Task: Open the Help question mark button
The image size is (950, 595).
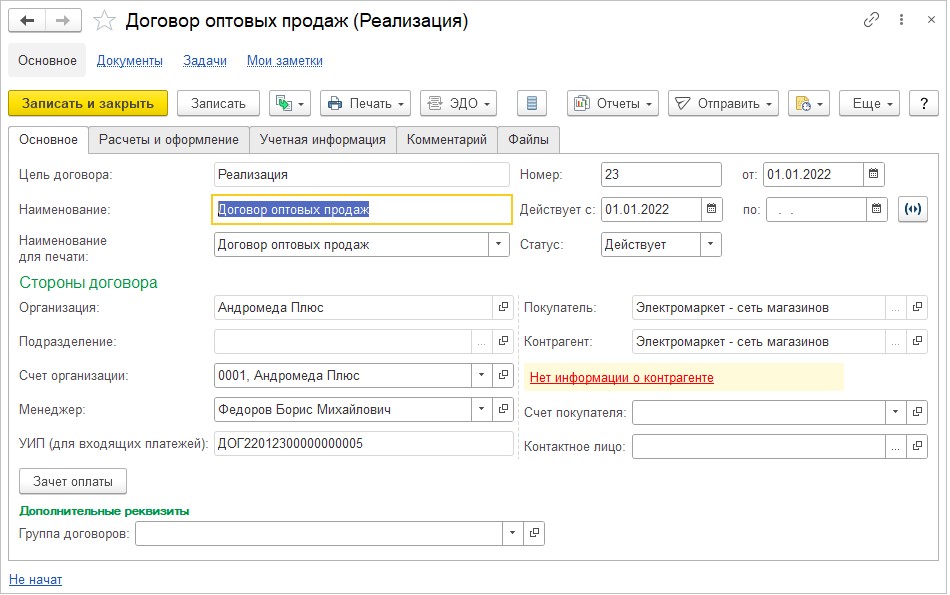Action: [x=923, y=103]
